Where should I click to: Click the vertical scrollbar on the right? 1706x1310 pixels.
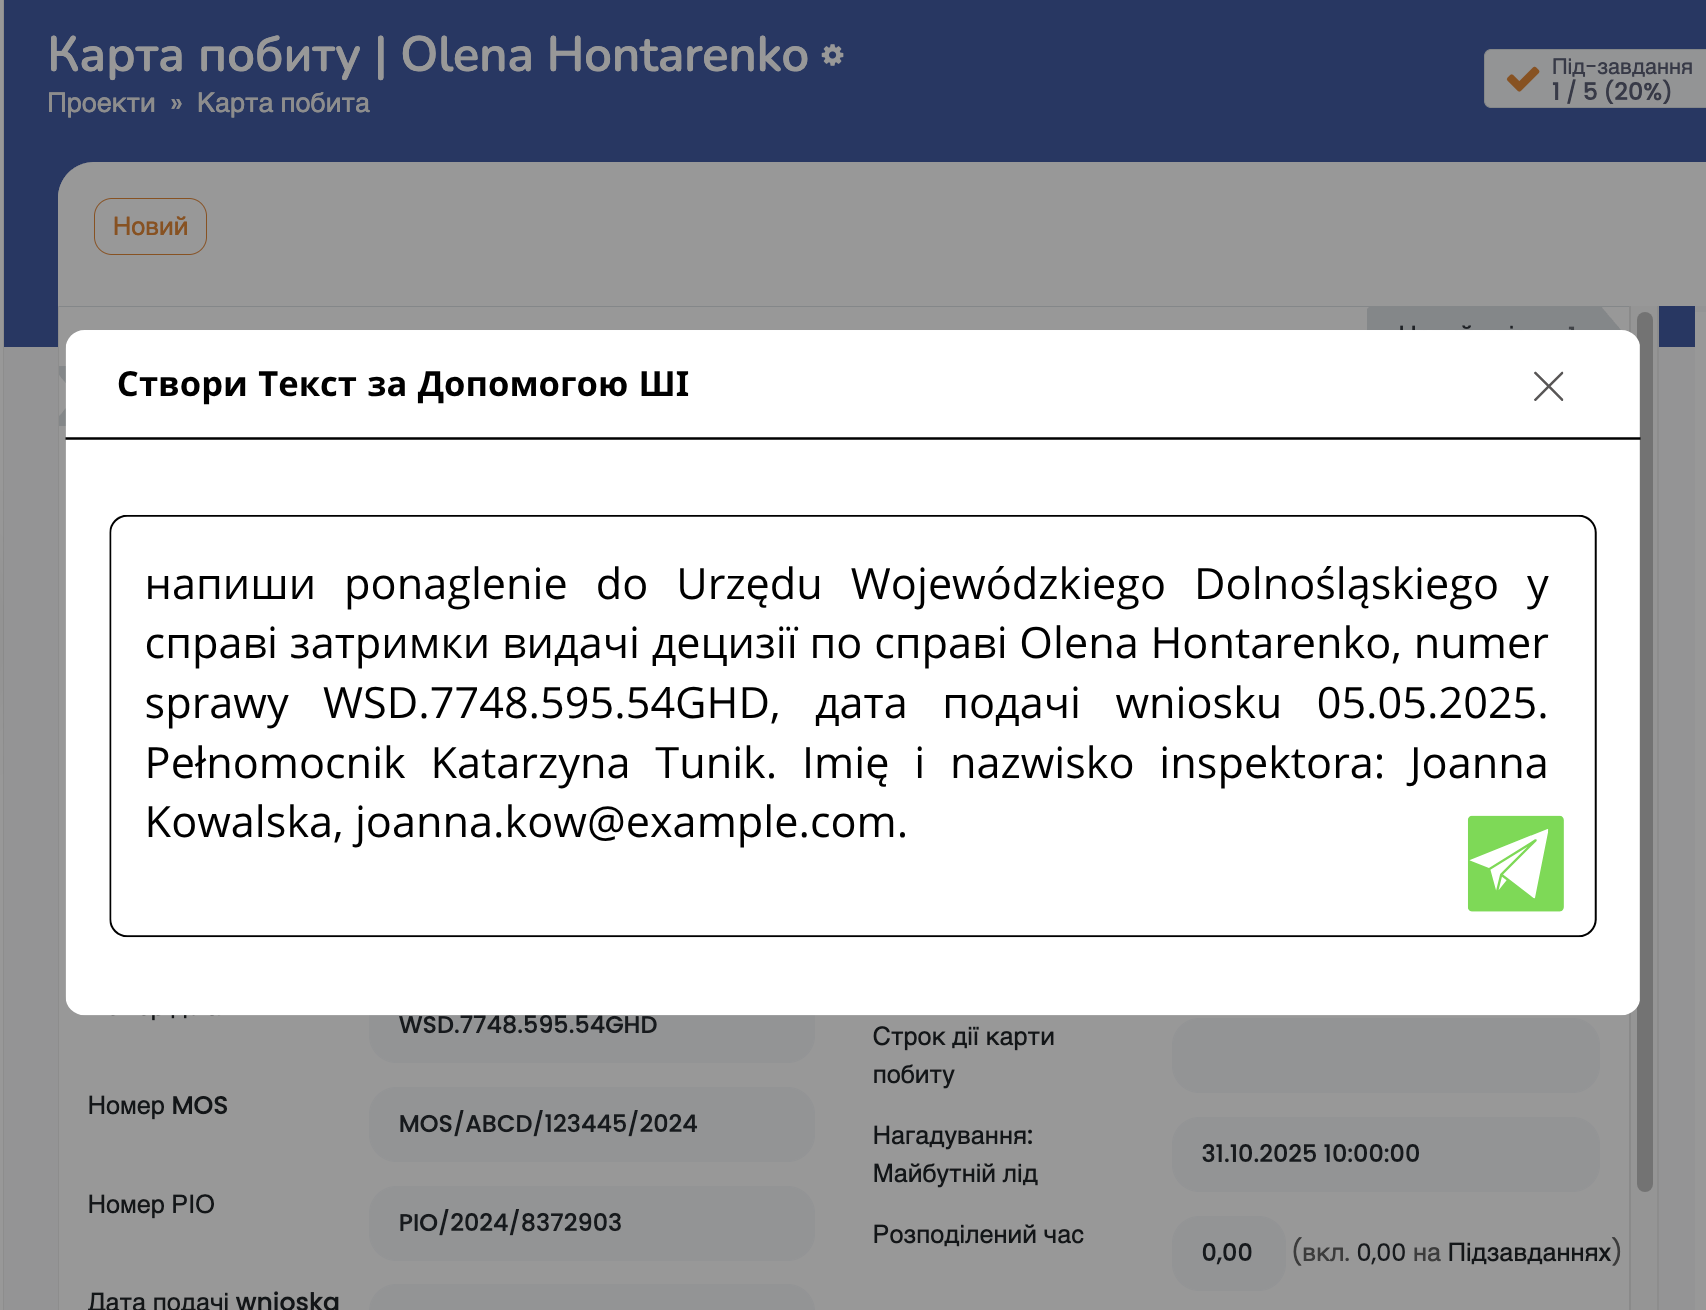coord(1644,760)
